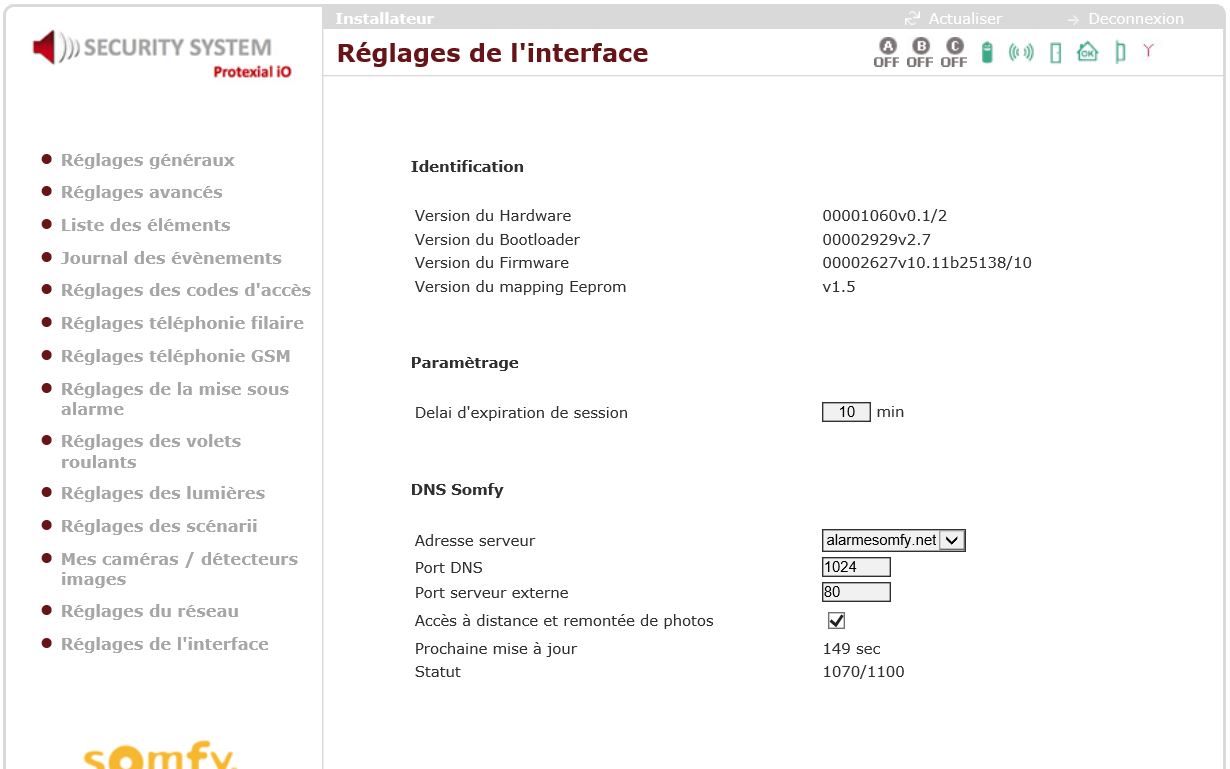Click the zone B OFF status icon

(x=920, y=53)
